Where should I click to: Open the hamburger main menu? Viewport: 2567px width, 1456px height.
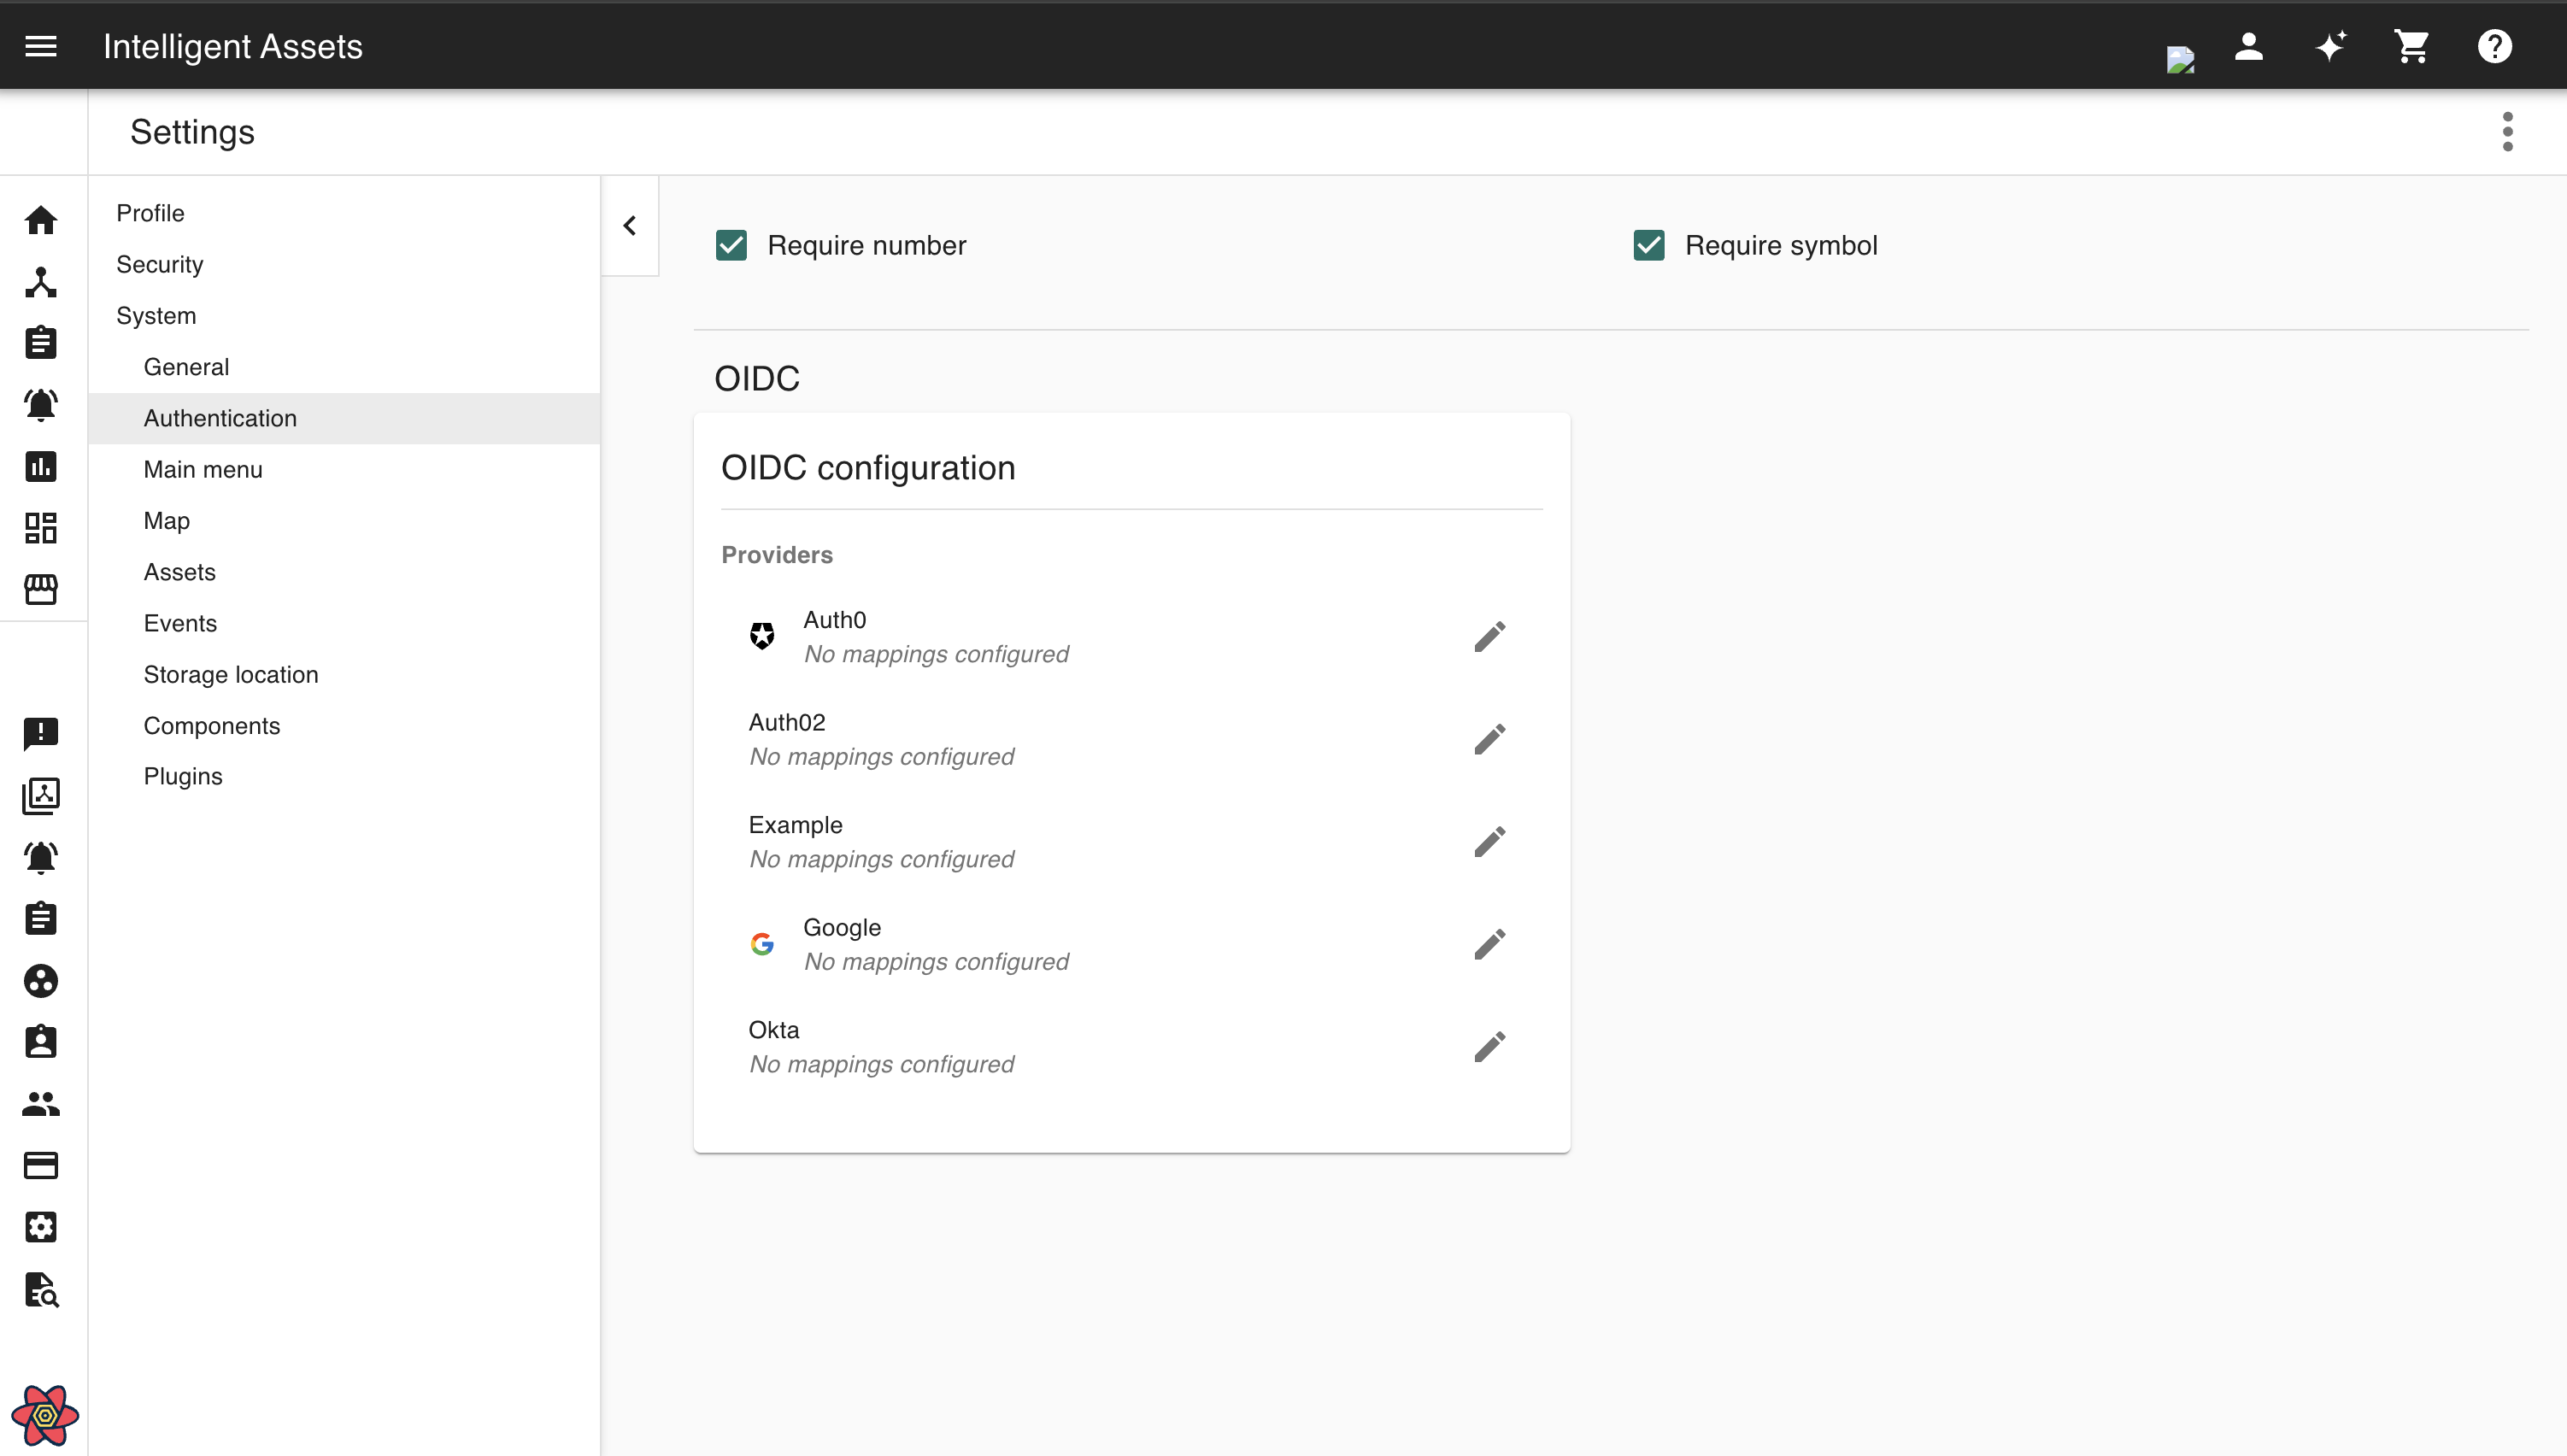point(40,46)
